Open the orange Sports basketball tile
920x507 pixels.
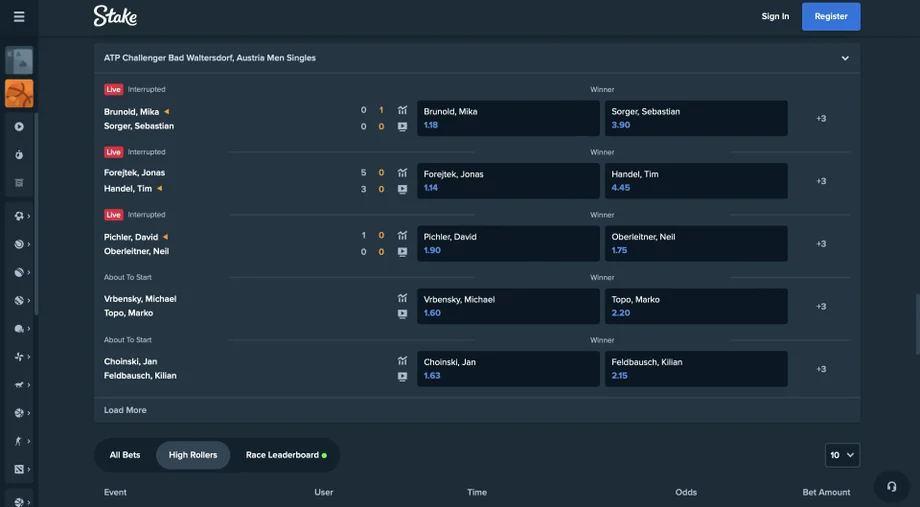tap(19, 93)
